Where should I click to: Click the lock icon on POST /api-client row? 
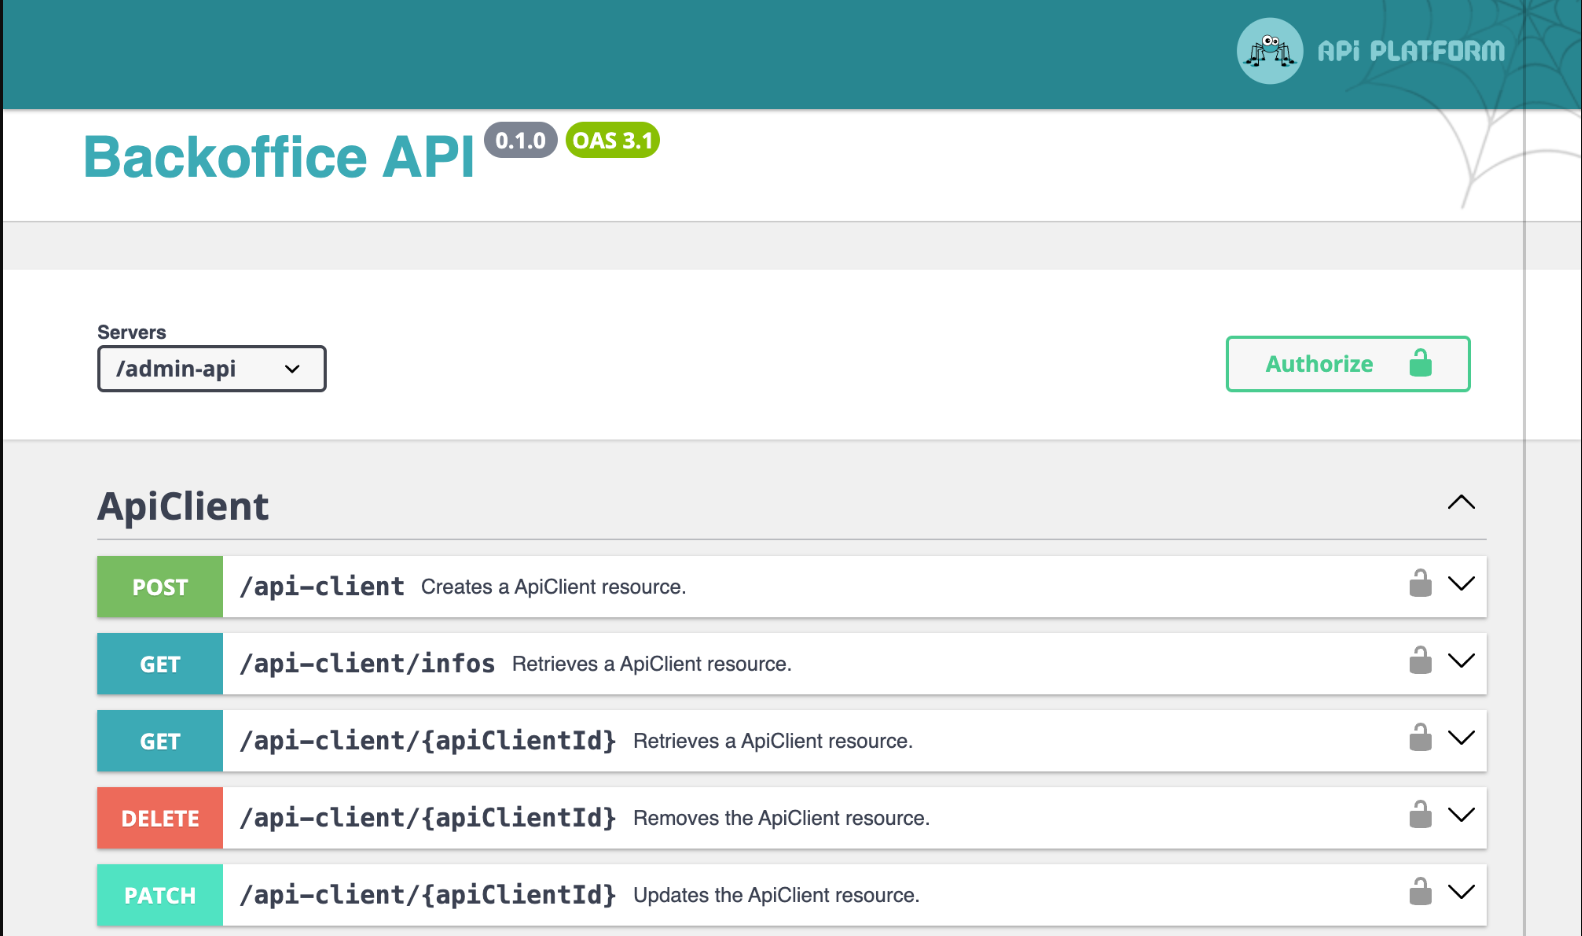[x=1420, y=583]
